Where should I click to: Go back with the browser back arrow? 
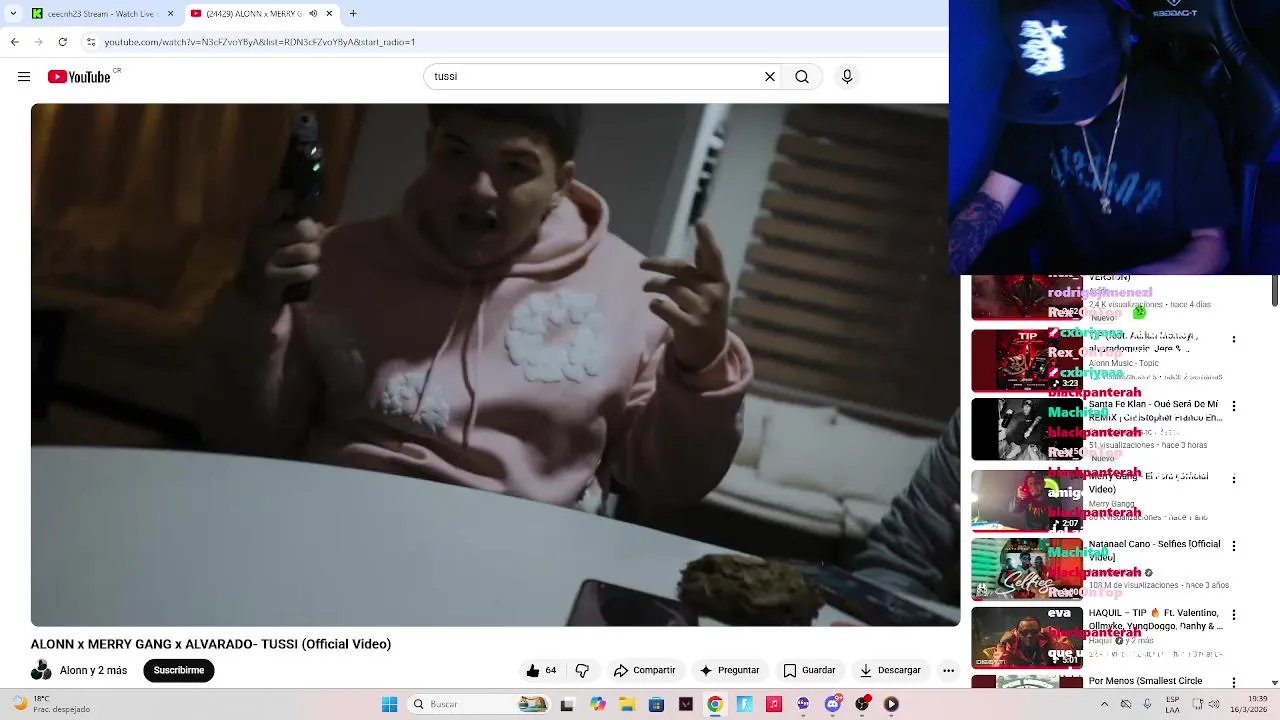pos(14,42)
